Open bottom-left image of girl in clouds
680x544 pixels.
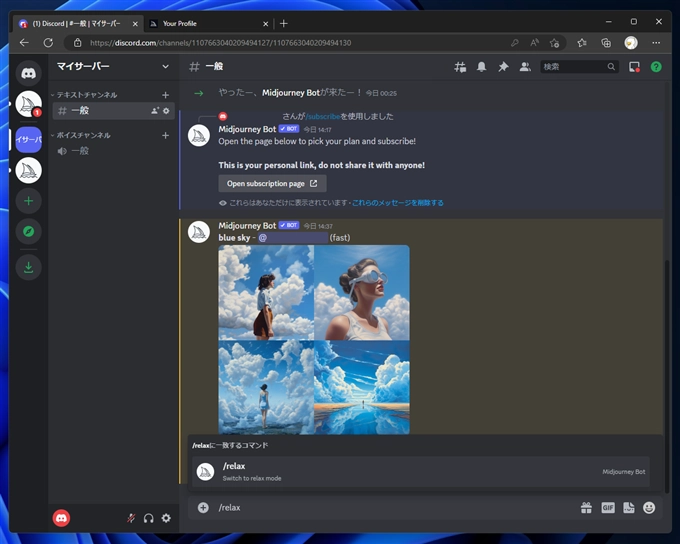[266, 387]
